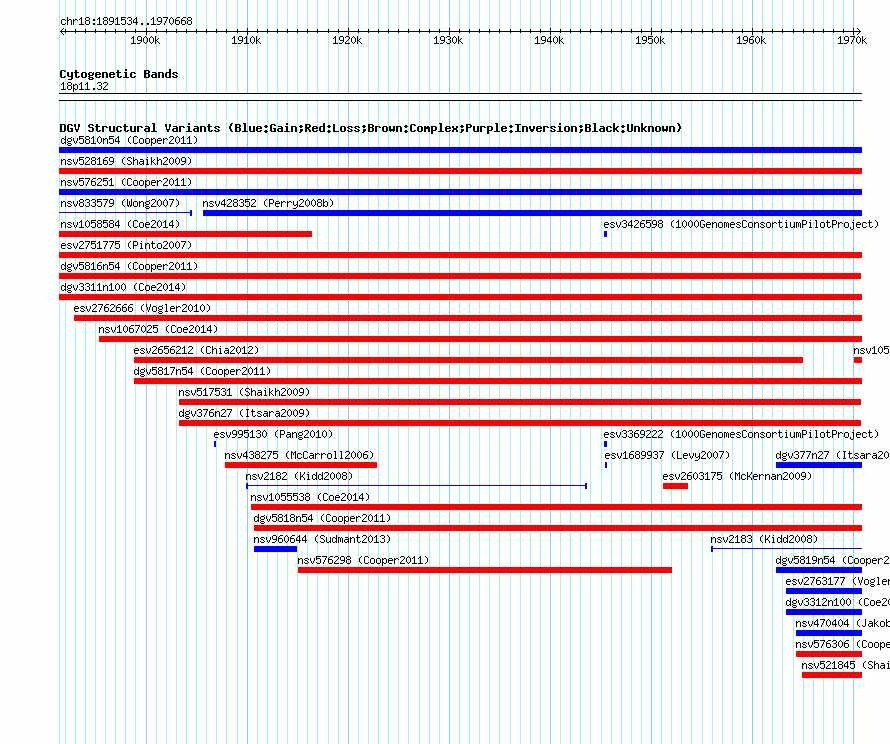Open dgv5817n54 (Cooper2011) variant label
Screen dimensions: 890x744
coord(202,371)
